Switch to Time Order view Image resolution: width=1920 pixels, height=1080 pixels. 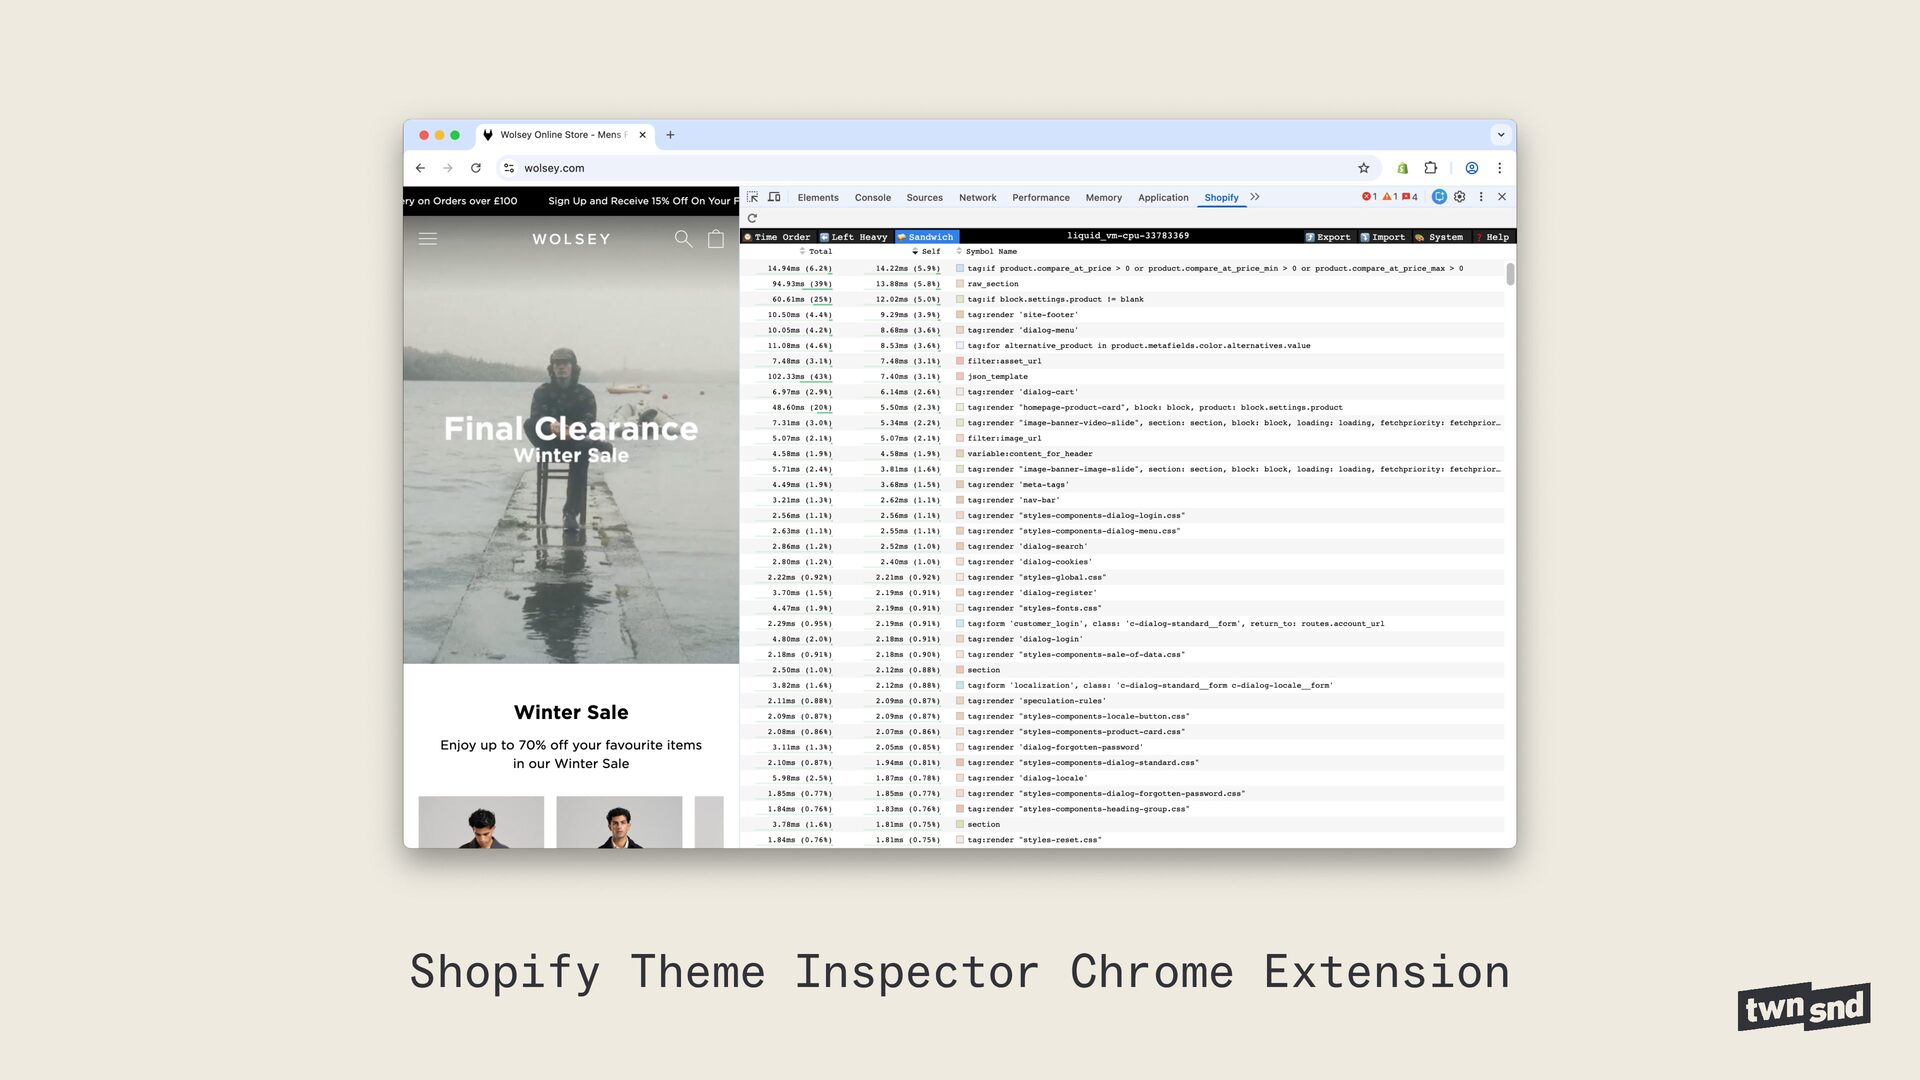pos(777,237)
